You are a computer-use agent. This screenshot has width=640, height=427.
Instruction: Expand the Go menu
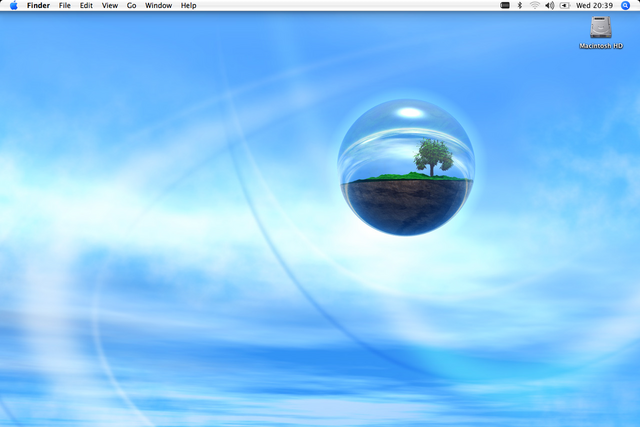pyautogui.click(x=131, y=6)
